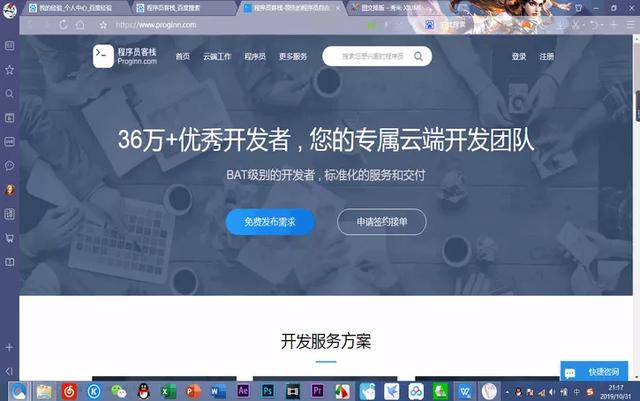This screenshot has height=401, width=640.
Task: Click the sidebar search icon
Action: tap(10, 94)
